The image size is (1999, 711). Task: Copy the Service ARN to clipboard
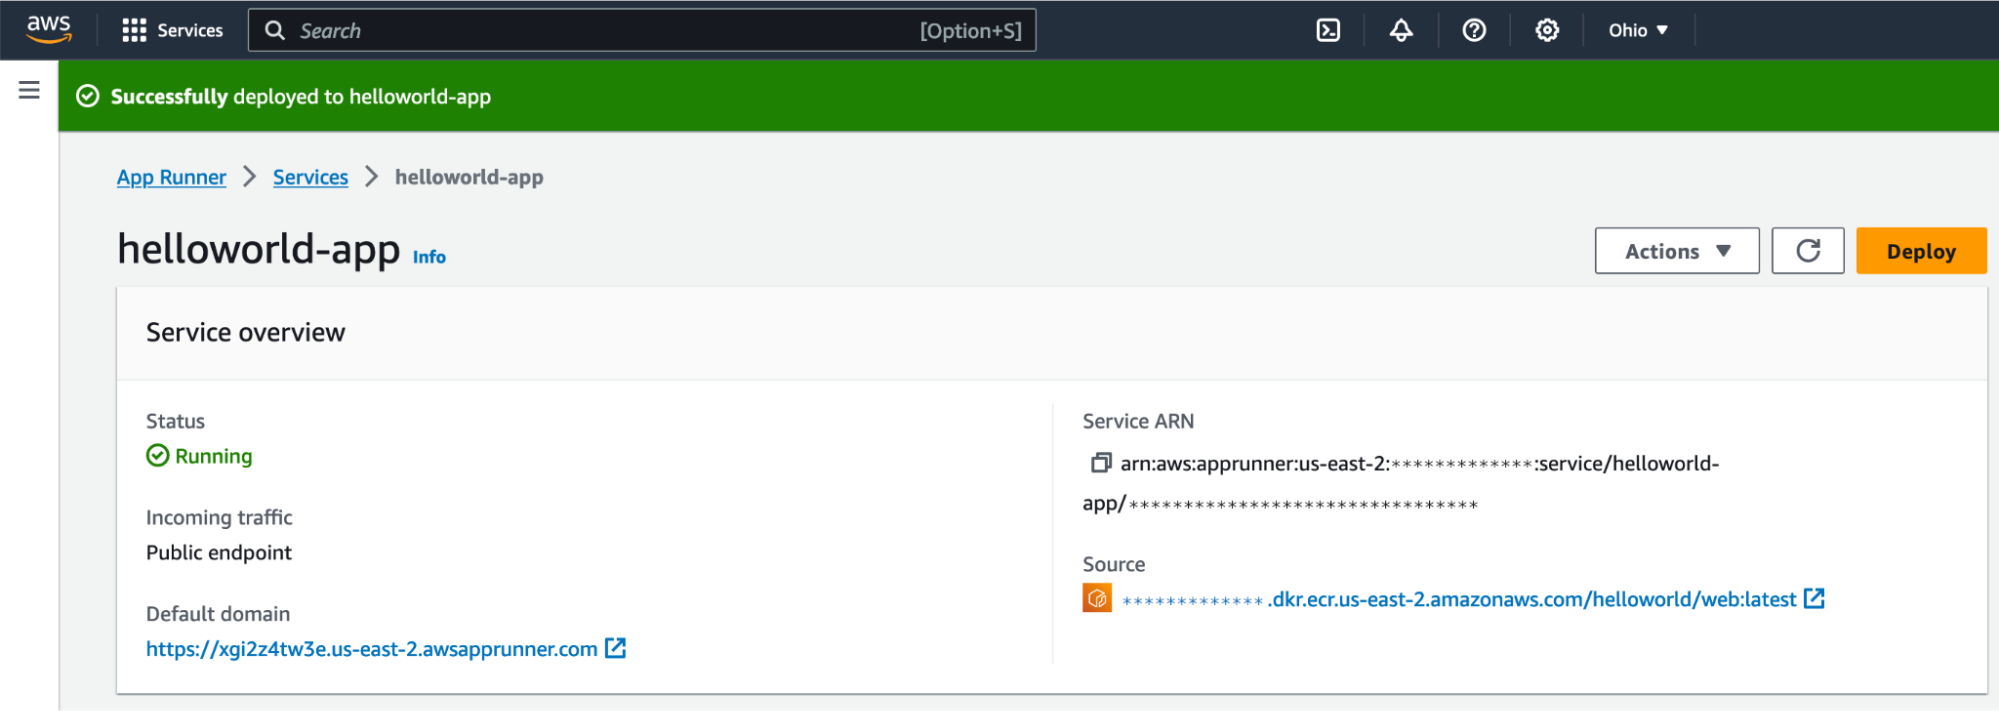point(1100,463)
